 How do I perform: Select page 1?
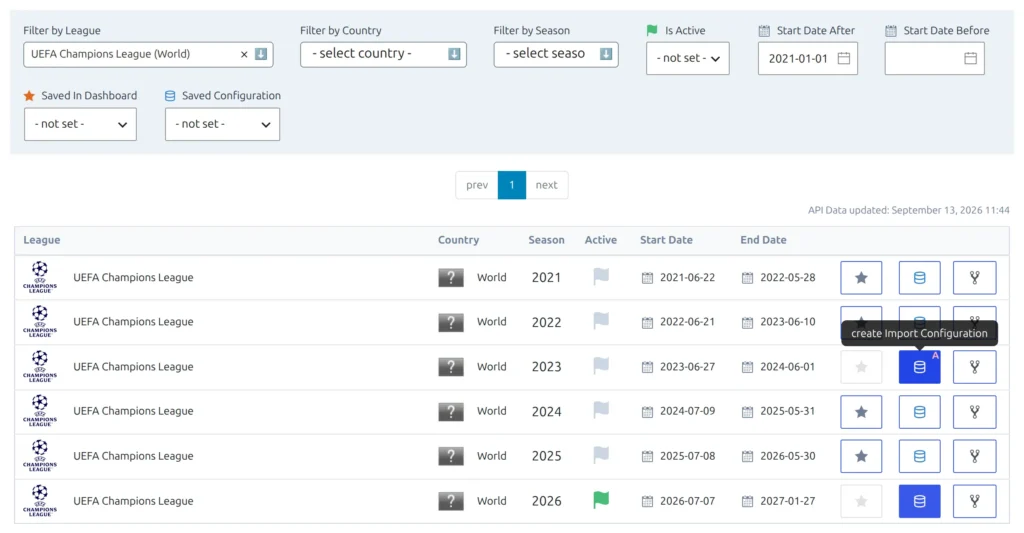tap(512, 185)
